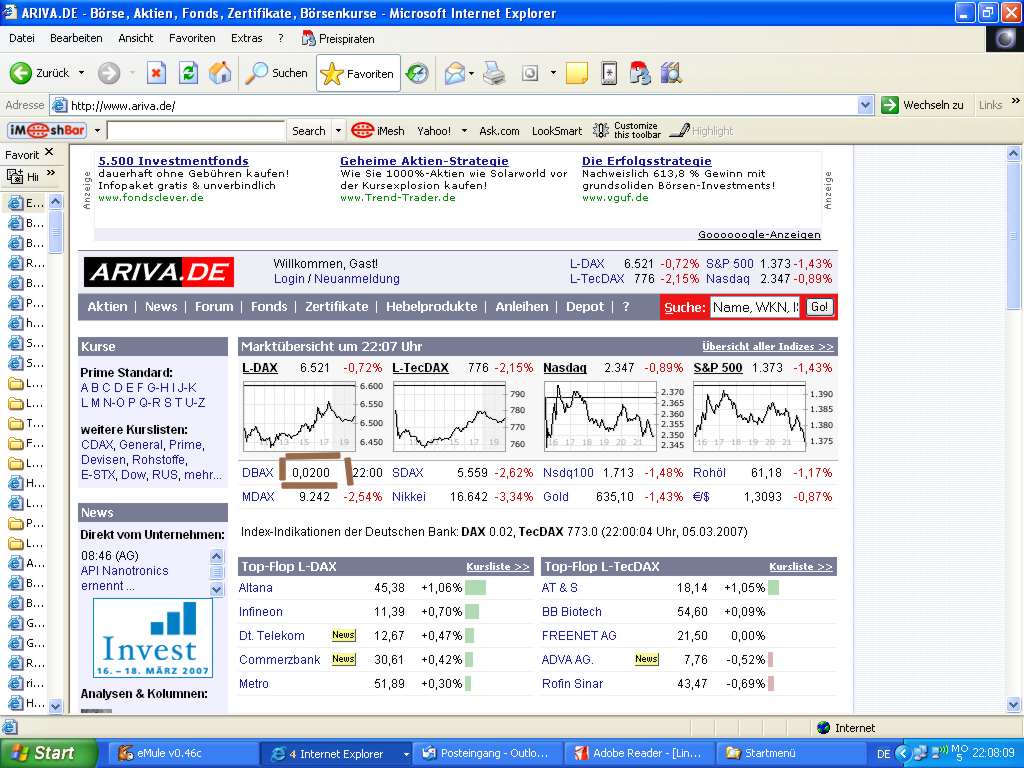Click the Dt. Telekom News badge
The width and height of the screenshot is (1024, 768).
point(344,635)
